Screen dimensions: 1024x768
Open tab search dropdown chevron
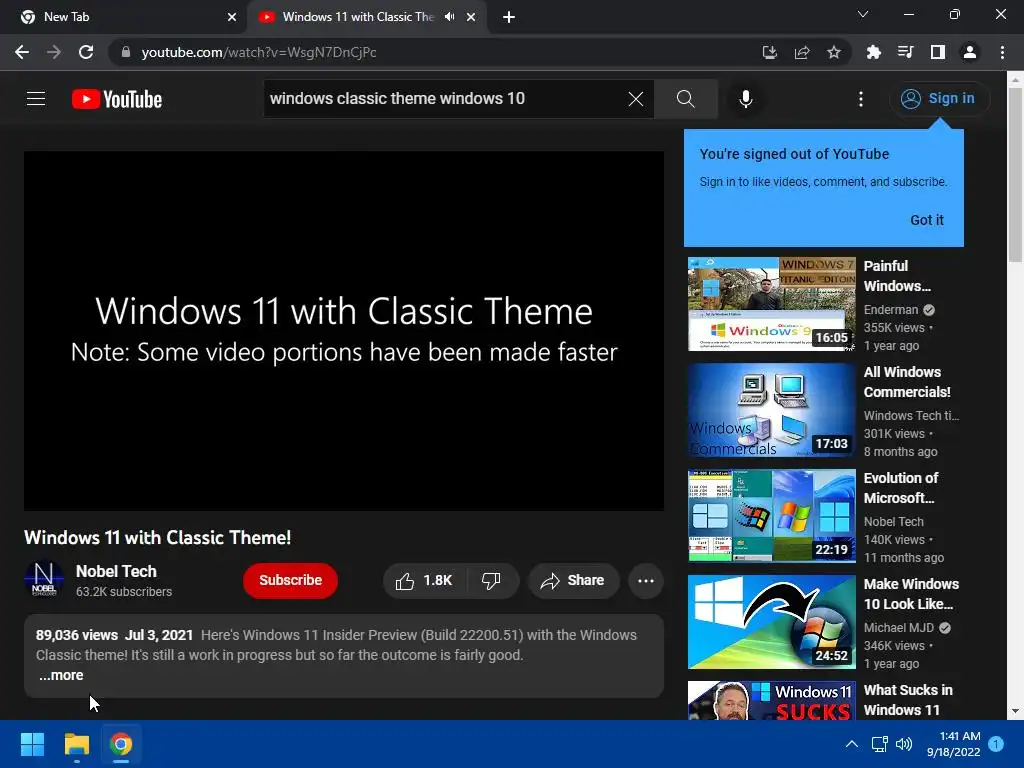863,14
